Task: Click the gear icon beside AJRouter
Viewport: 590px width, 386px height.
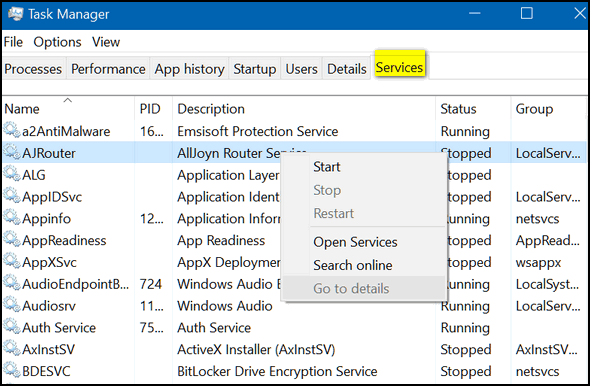Action: pos(12,152)
